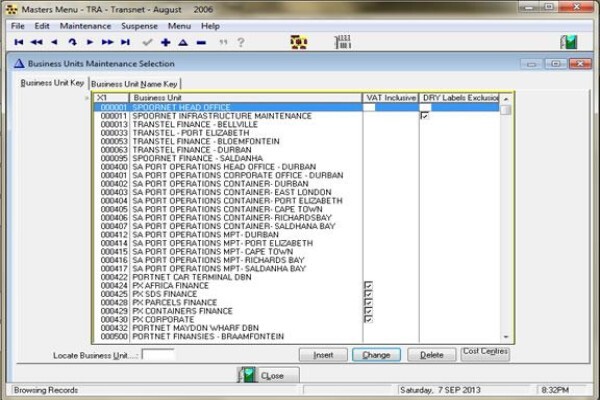This screenshot has width=600, height=400.
Task: Select row SPOORNET FINANCE - SALDANHA
Action: click(x=297, y=158)
